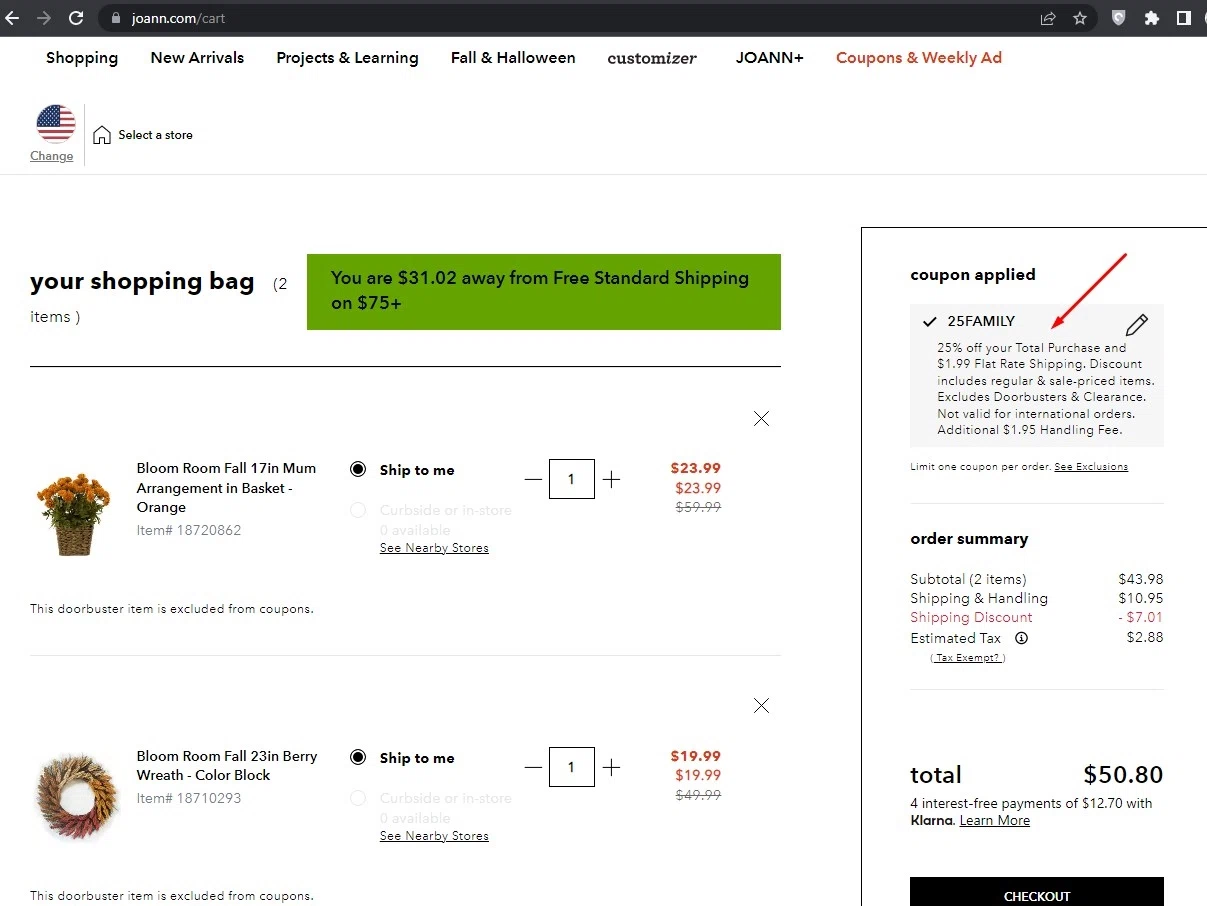Open the JOANN+ menu item
This screenshot has height=906, width=1207.
tap(769, 58)
